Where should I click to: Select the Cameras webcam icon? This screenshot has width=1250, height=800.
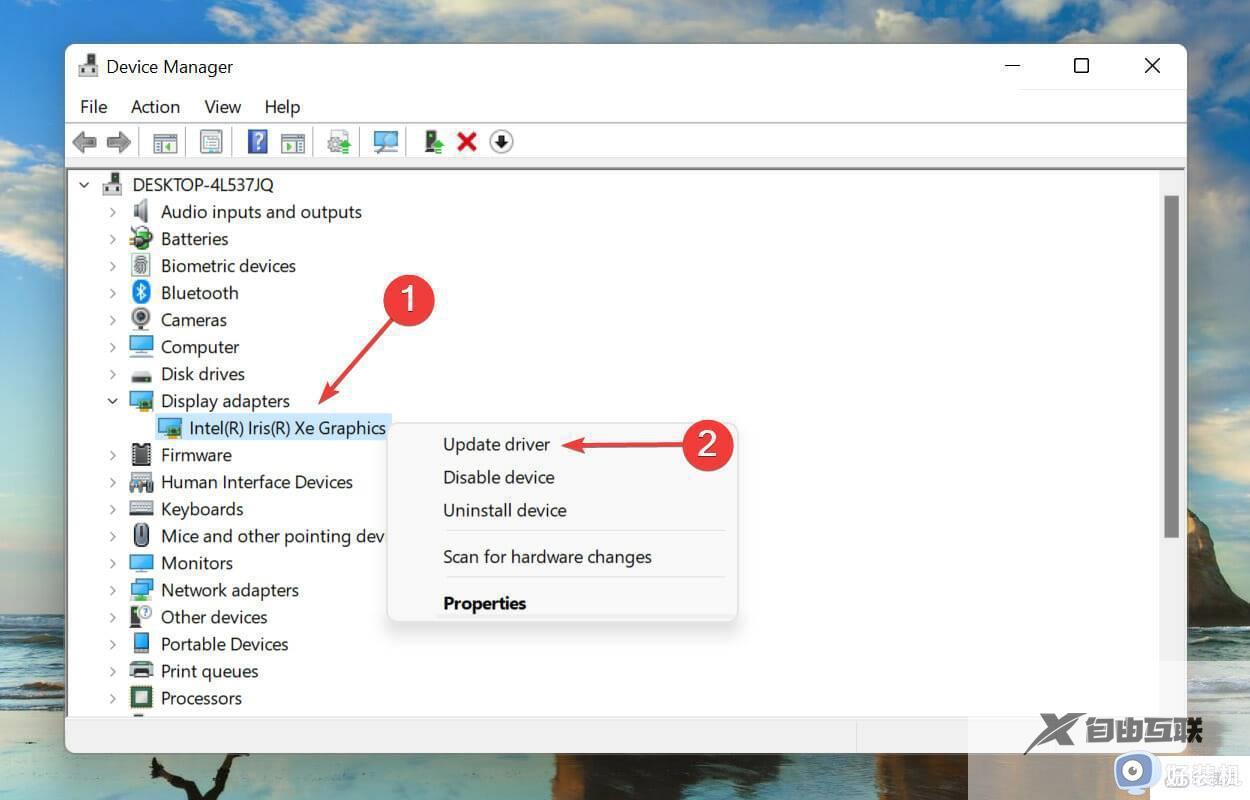(141, 319)
